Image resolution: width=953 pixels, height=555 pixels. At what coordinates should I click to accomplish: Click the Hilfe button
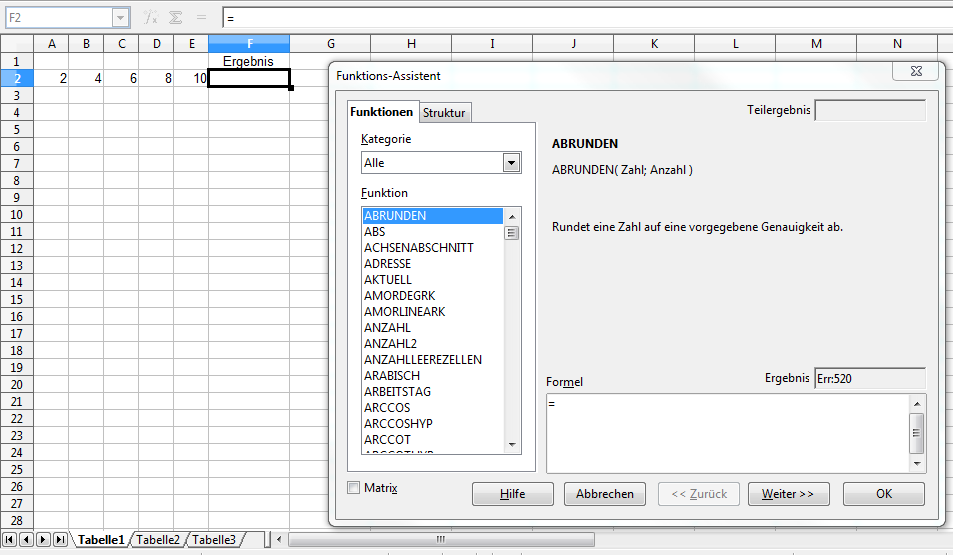512,494
